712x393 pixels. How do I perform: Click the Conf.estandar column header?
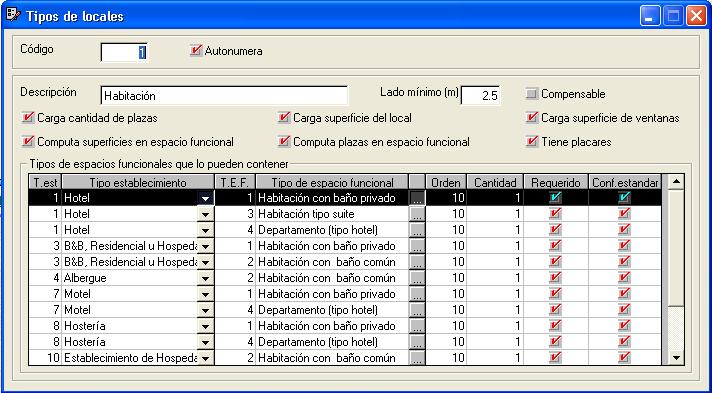[625, 182]
